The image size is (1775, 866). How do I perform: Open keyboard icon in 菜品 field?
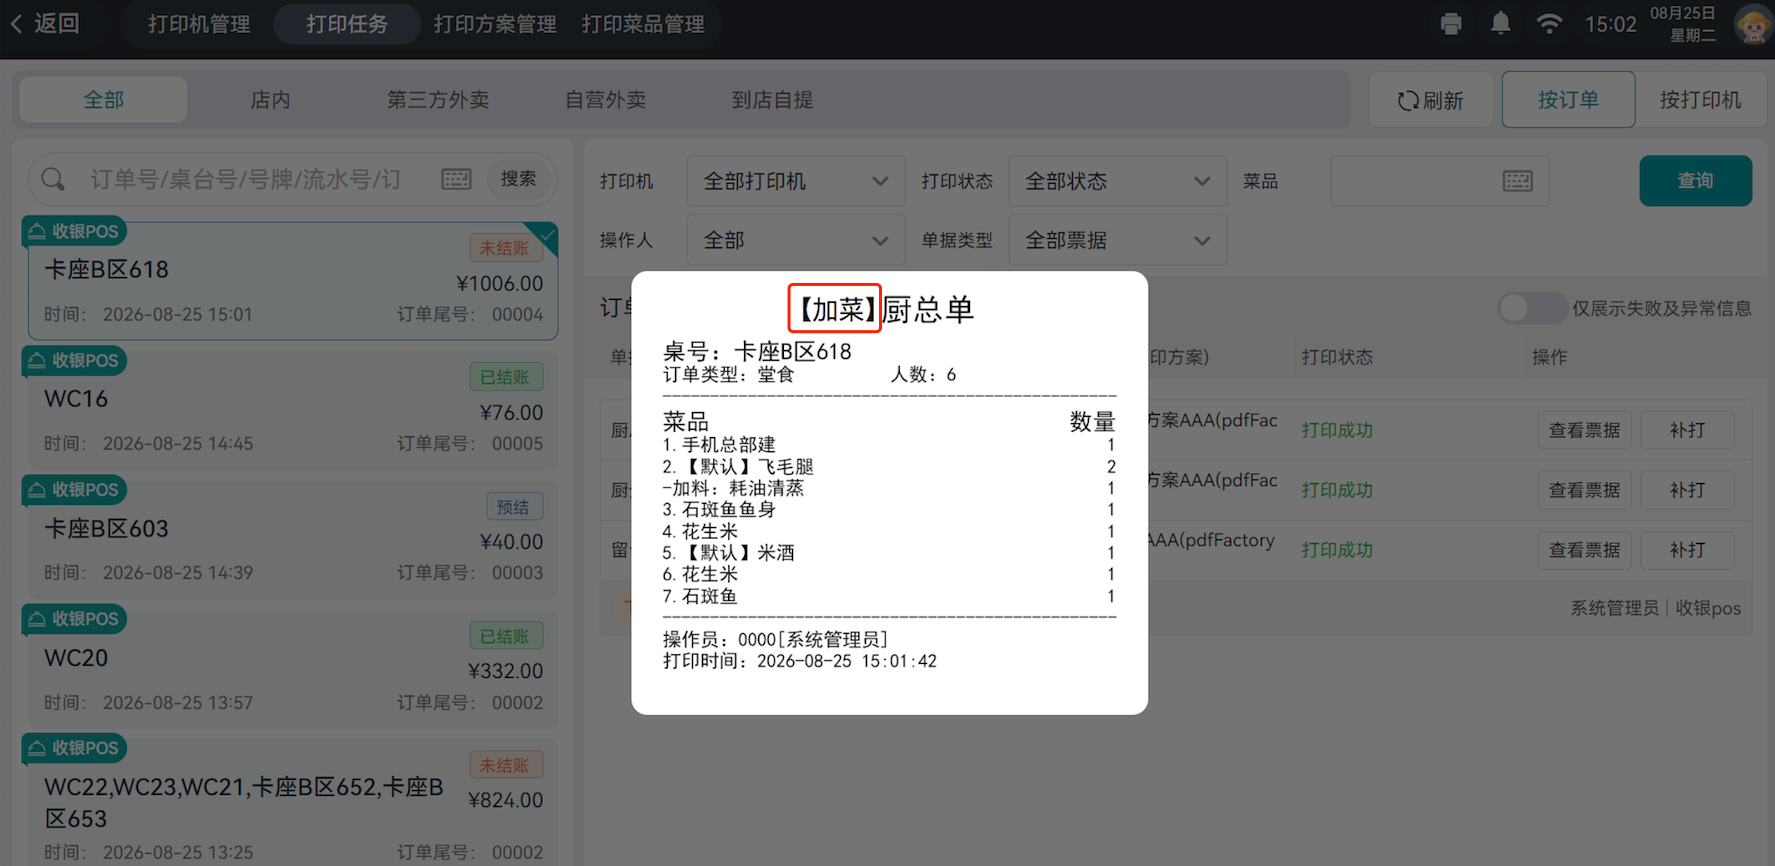tap(1517, 181)
